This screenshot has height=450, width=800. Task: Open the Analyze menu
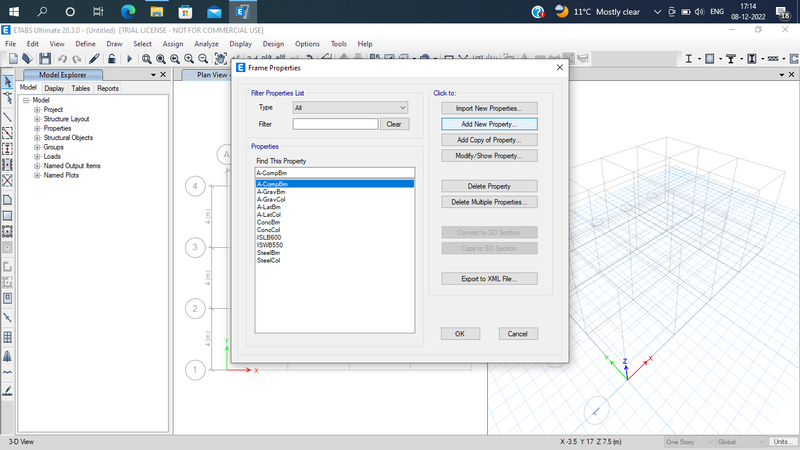206,44
